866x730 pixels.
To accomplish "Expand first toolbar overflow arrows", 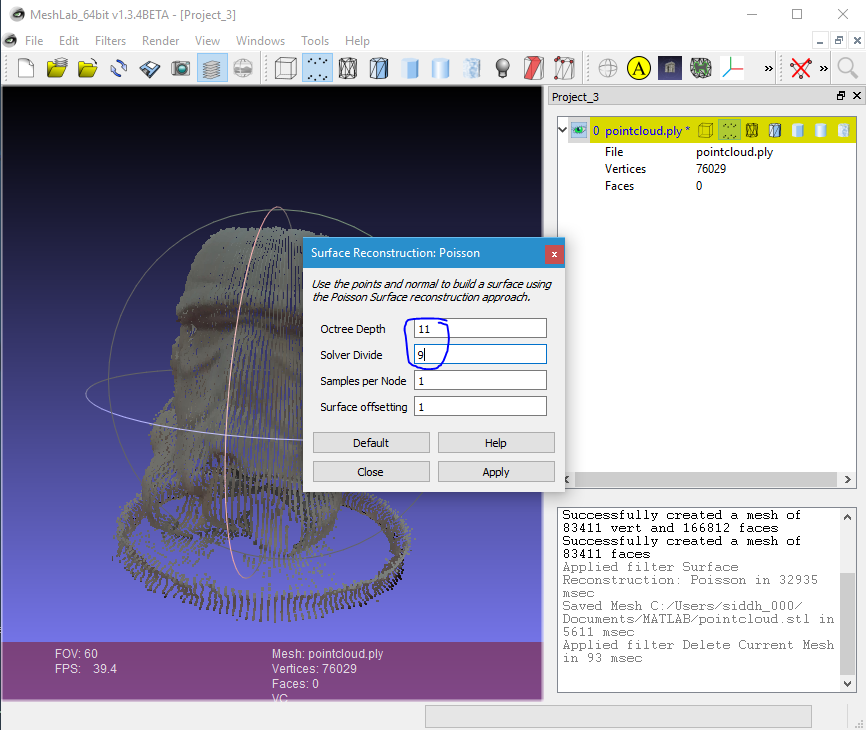I will click(768, 68).
